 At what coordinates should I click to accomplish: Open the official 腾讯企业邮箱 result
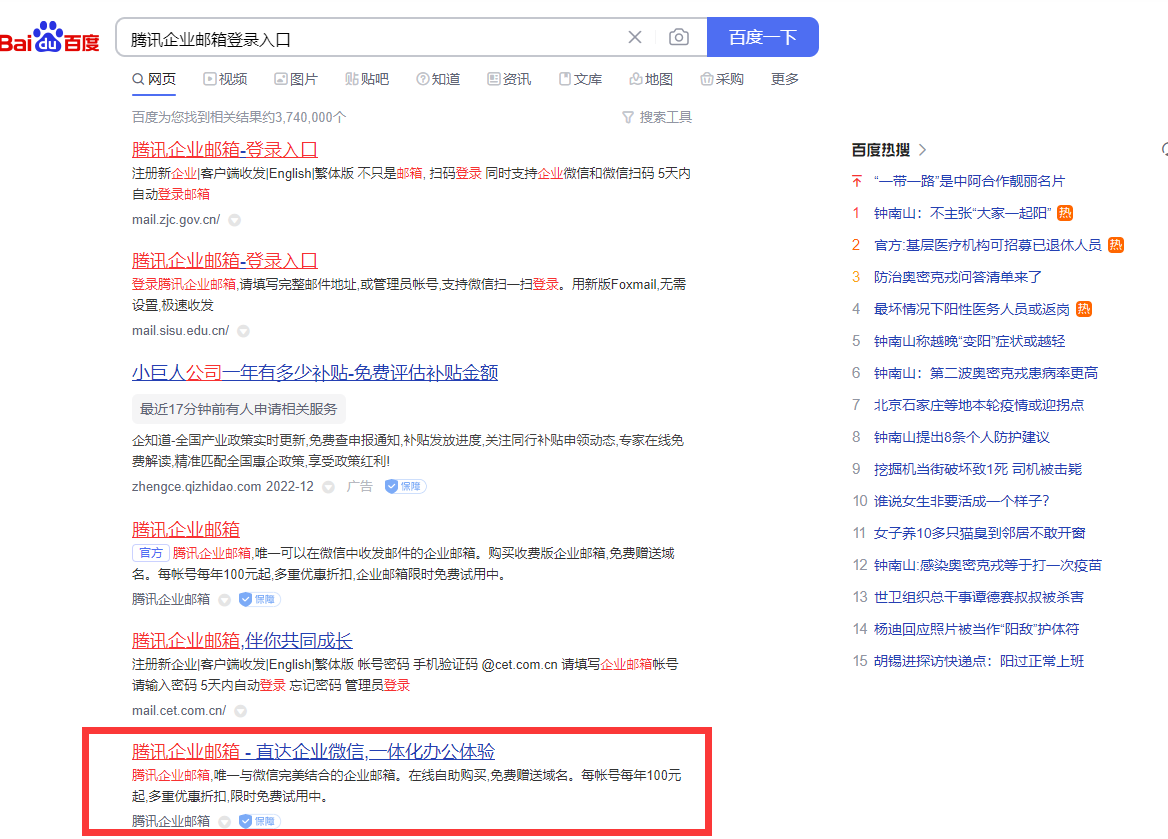click(186, 530)
